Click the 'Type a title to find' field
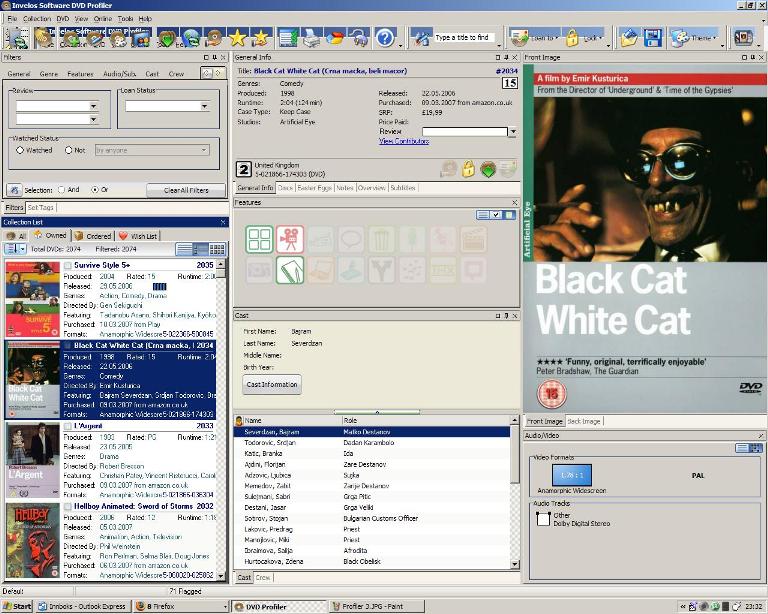 464,38
